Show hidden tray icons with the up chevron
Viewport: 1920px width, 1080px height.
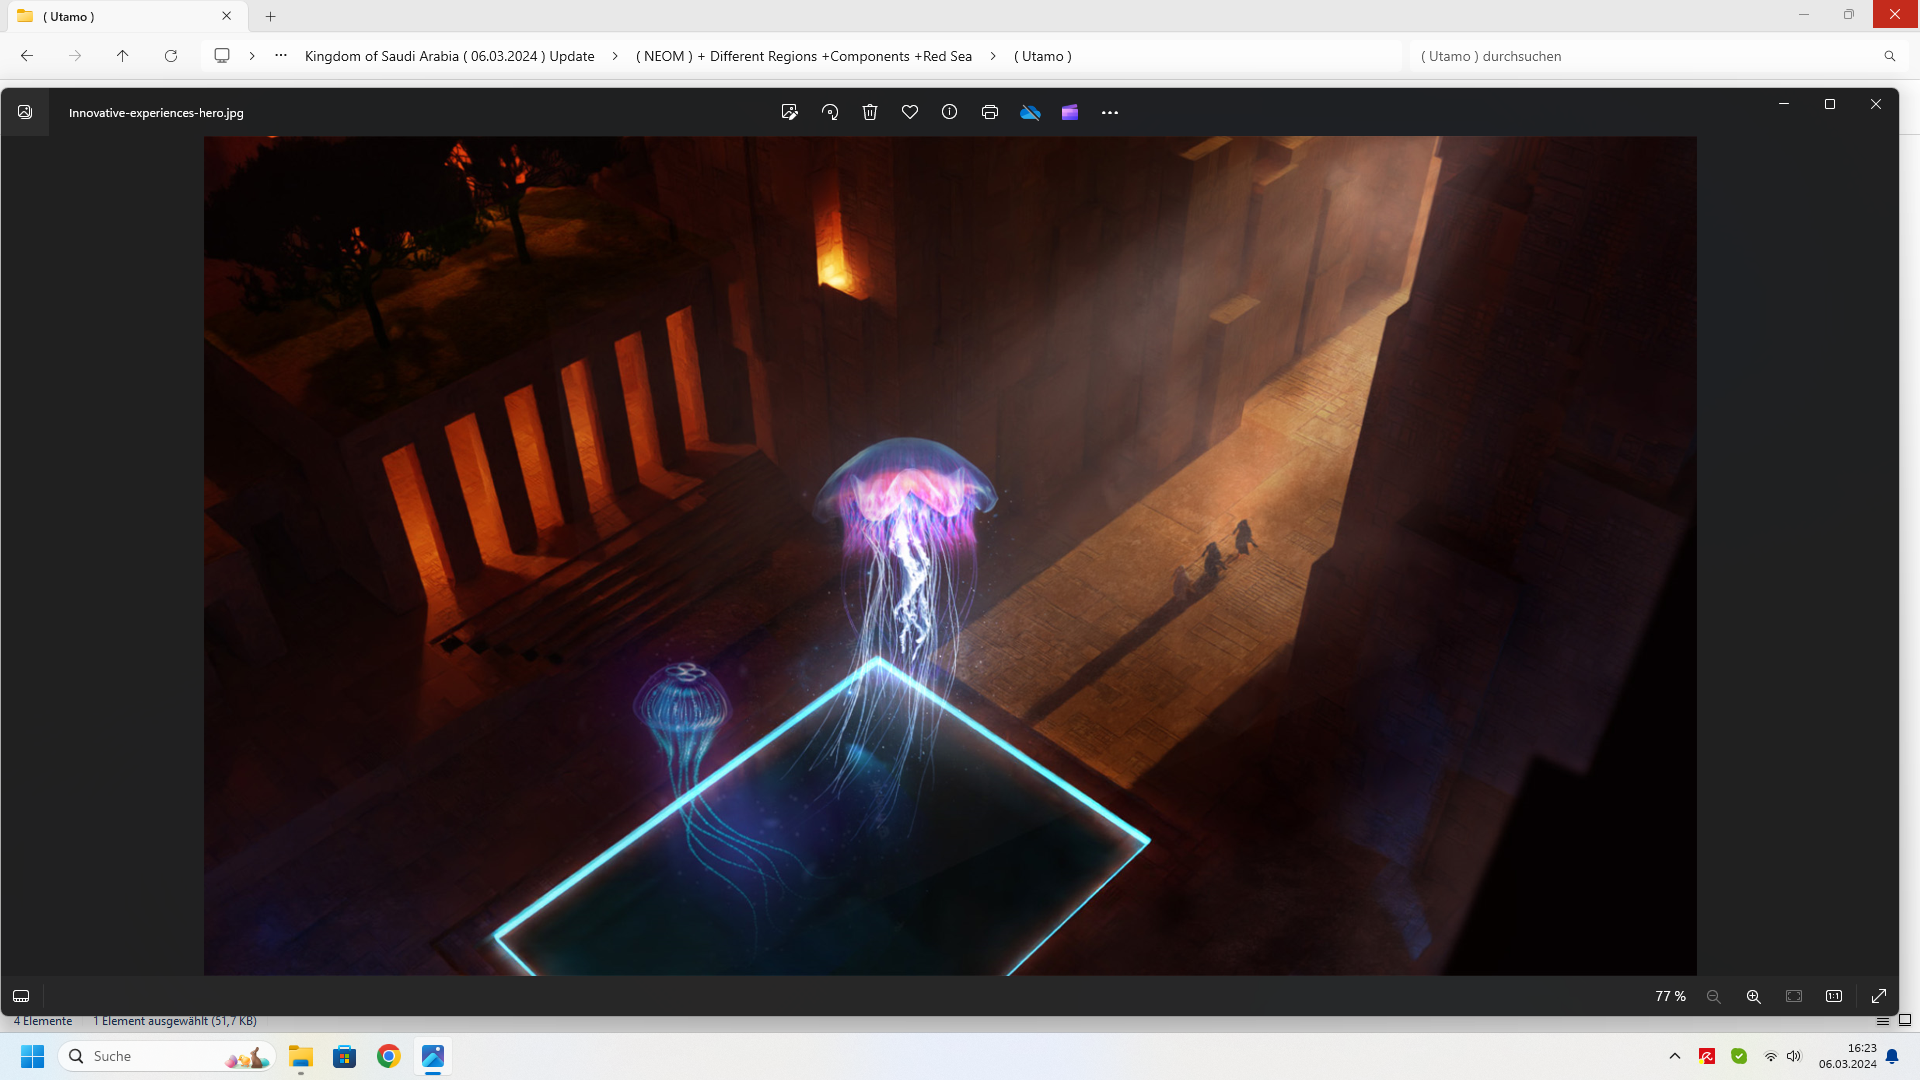tap(1675, 1056)
